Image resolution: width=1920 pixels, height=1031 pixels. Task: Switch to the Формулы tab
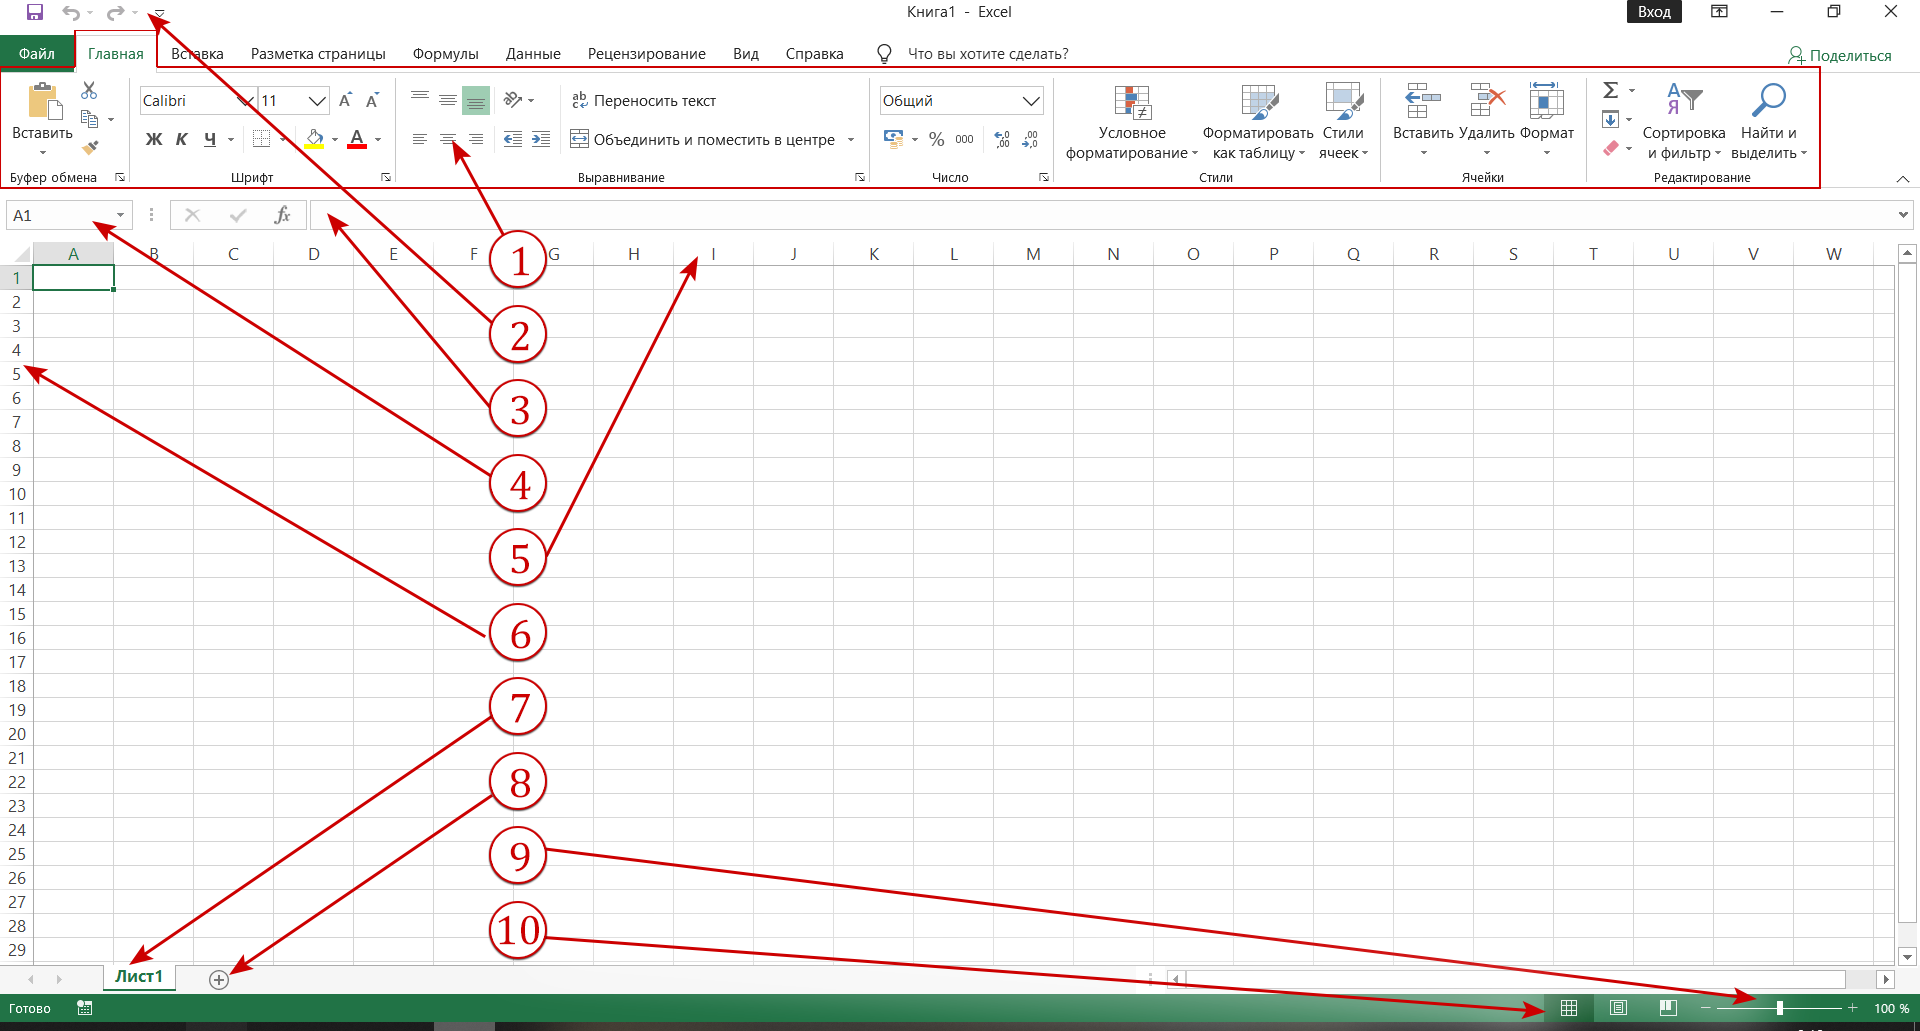click(446, 53)
